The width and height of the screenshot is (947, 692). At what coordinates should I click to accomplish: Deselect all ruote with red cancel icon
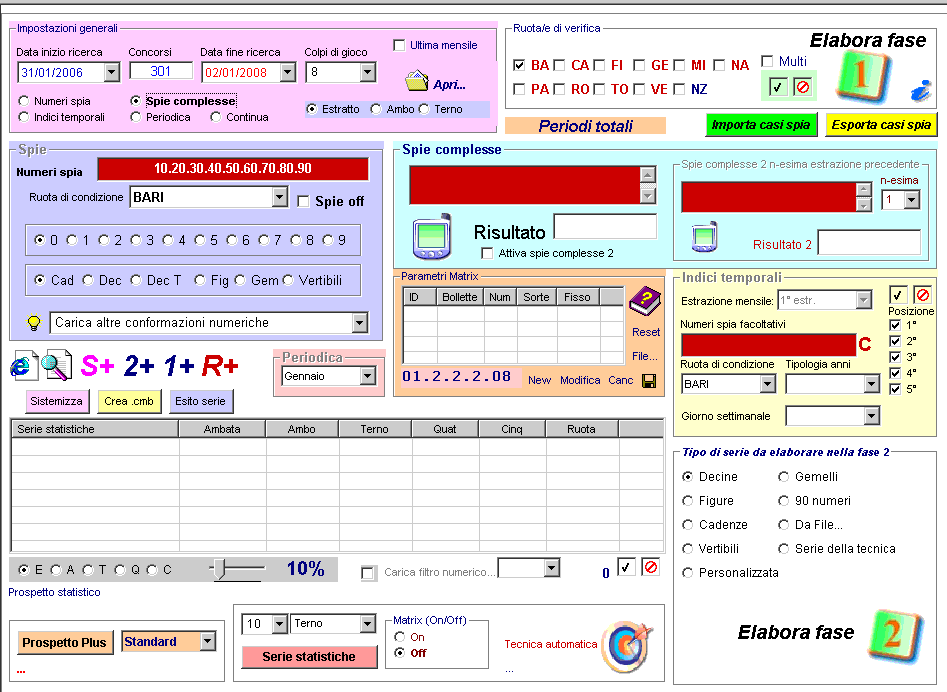pos(802,87)
